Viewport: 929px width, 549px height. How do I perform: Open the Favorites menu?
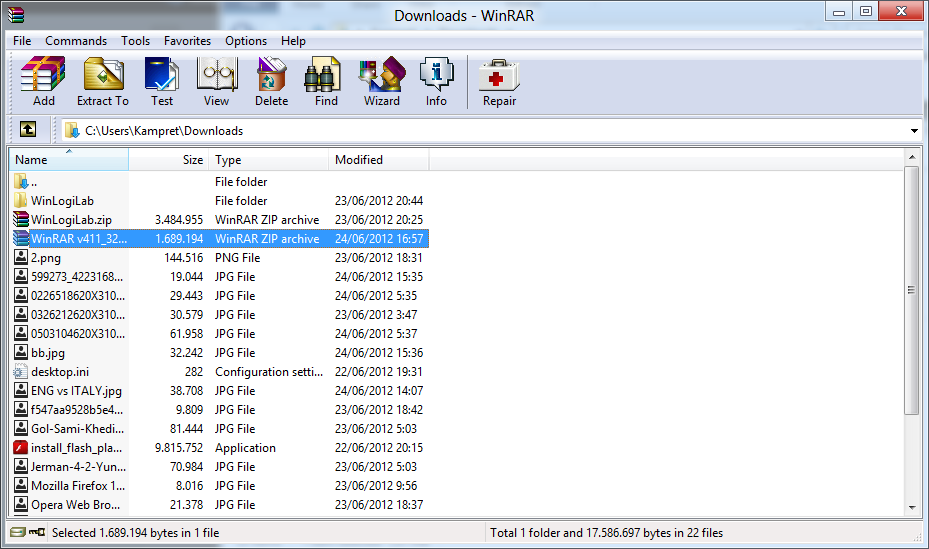point(187,41)
